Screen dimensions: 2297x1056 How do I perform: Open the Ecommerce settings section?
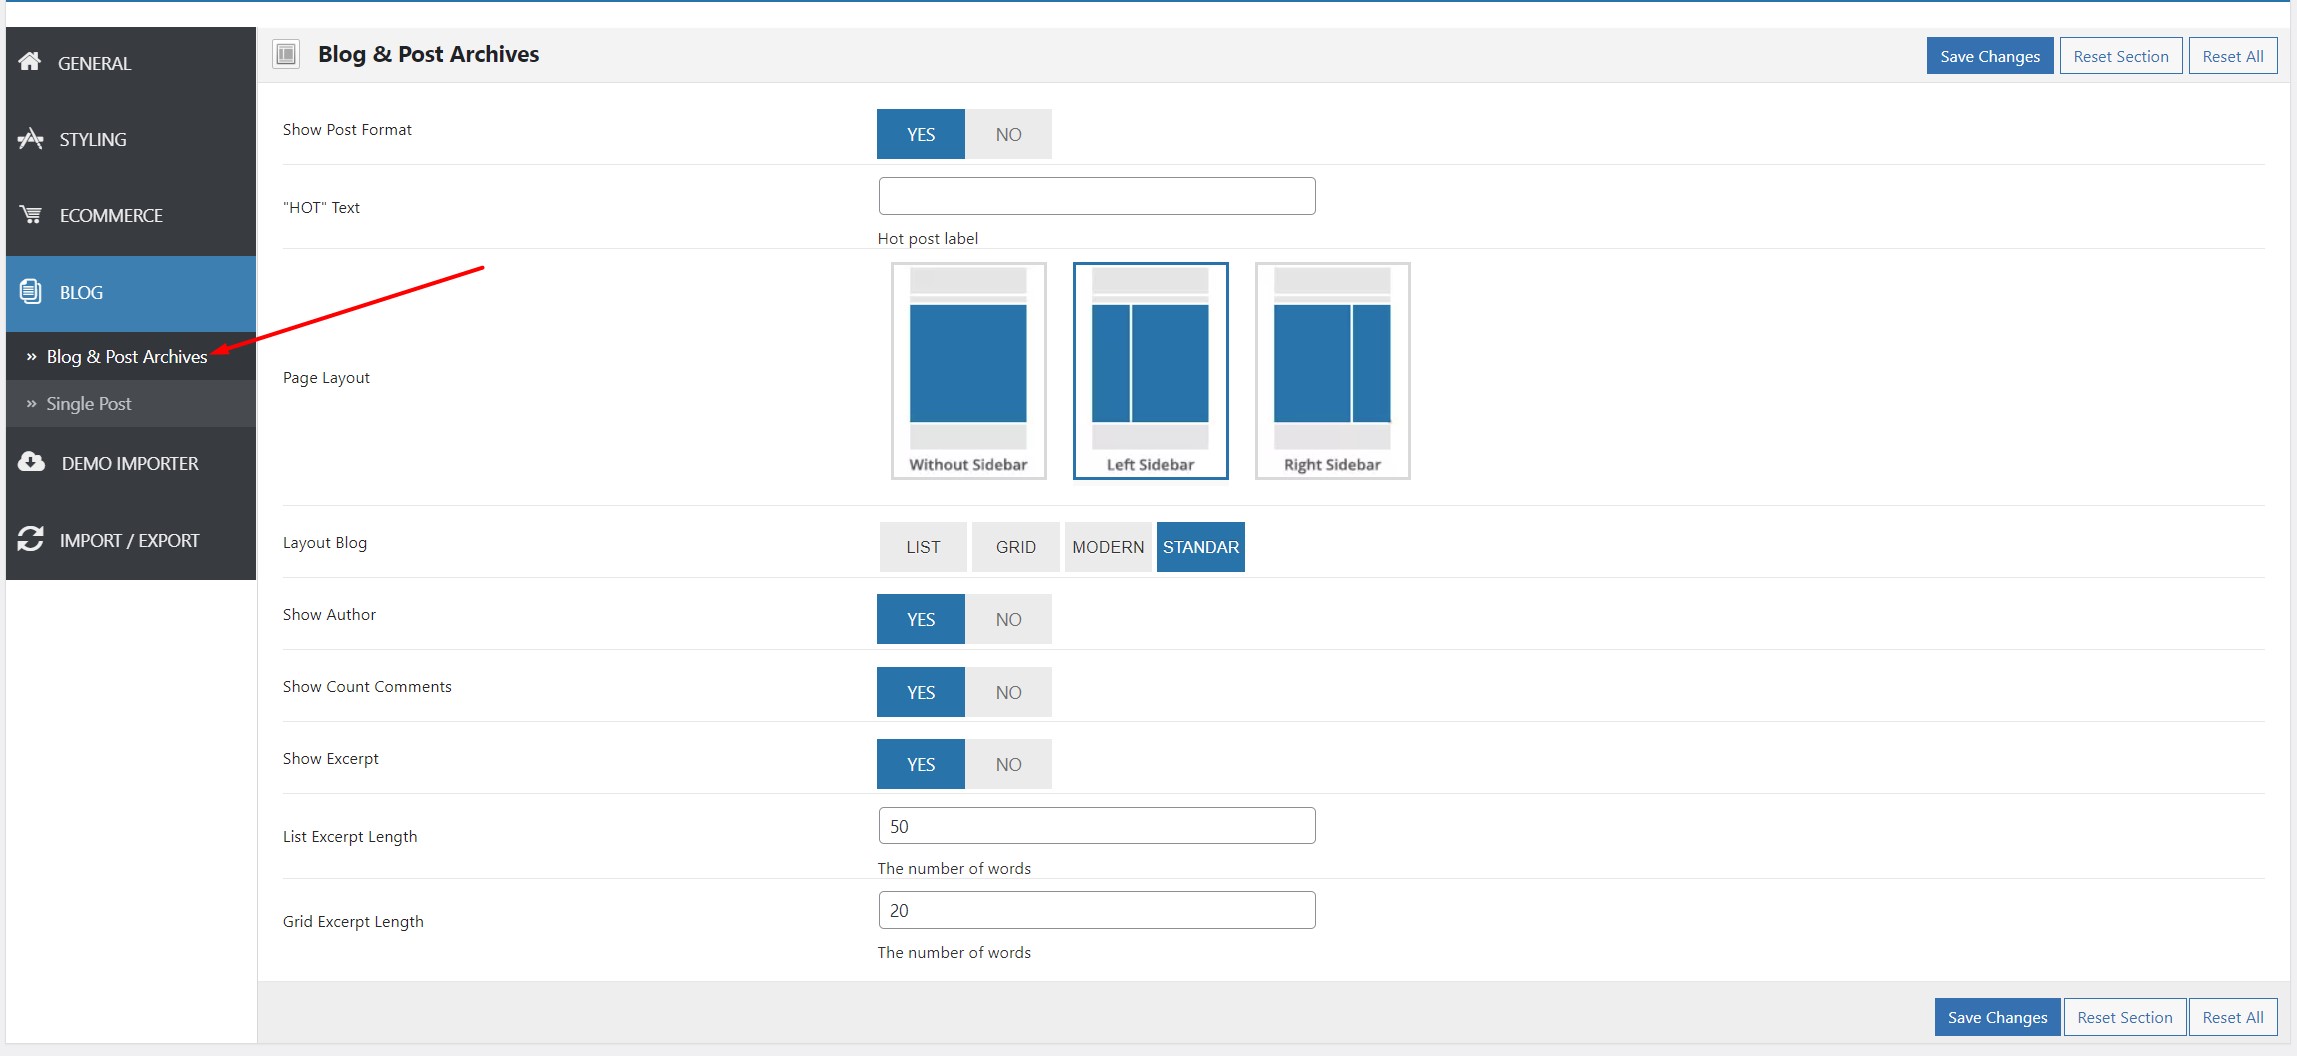pos(131,216)
